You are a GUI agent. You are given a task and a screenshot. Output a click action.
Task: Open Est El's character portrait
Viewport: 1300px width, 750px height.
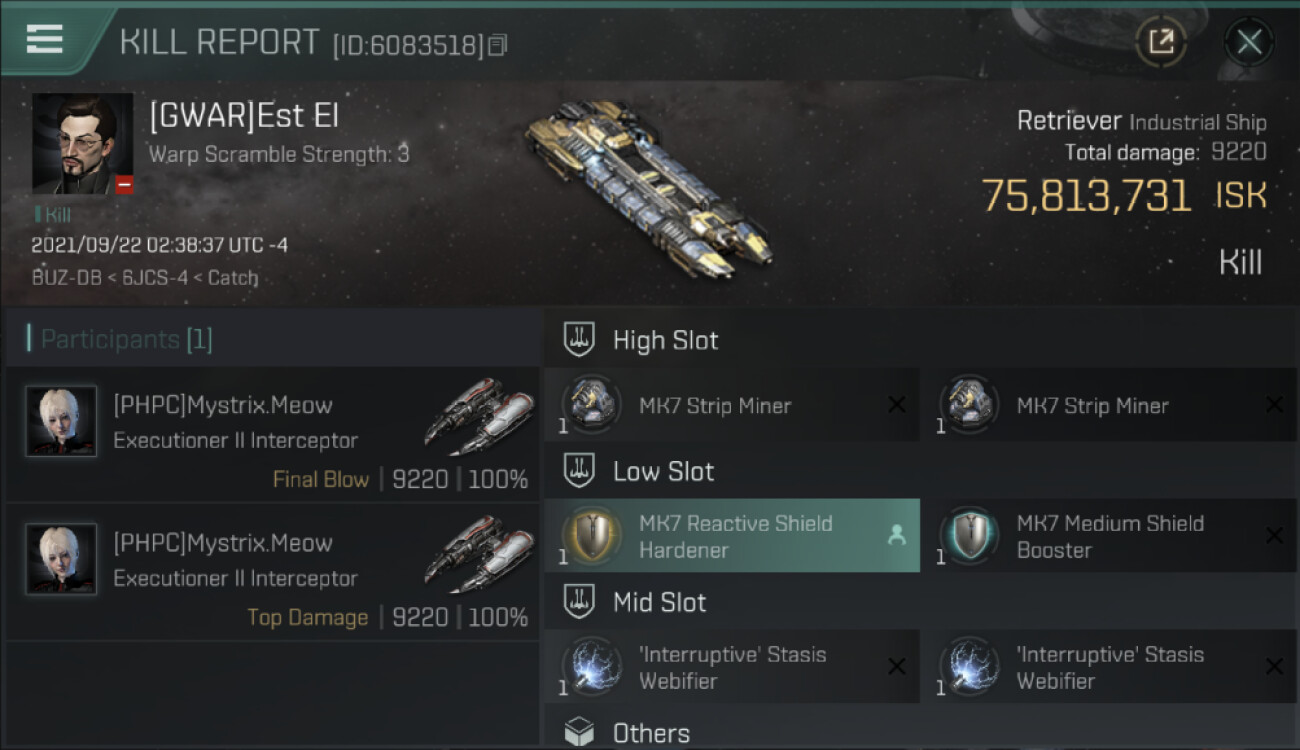[82, 144]
